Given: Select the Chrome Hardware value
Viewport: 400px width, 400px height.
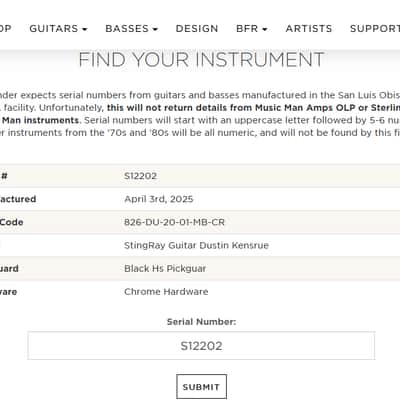Looking at the screenshot, I should pos(166,292).
